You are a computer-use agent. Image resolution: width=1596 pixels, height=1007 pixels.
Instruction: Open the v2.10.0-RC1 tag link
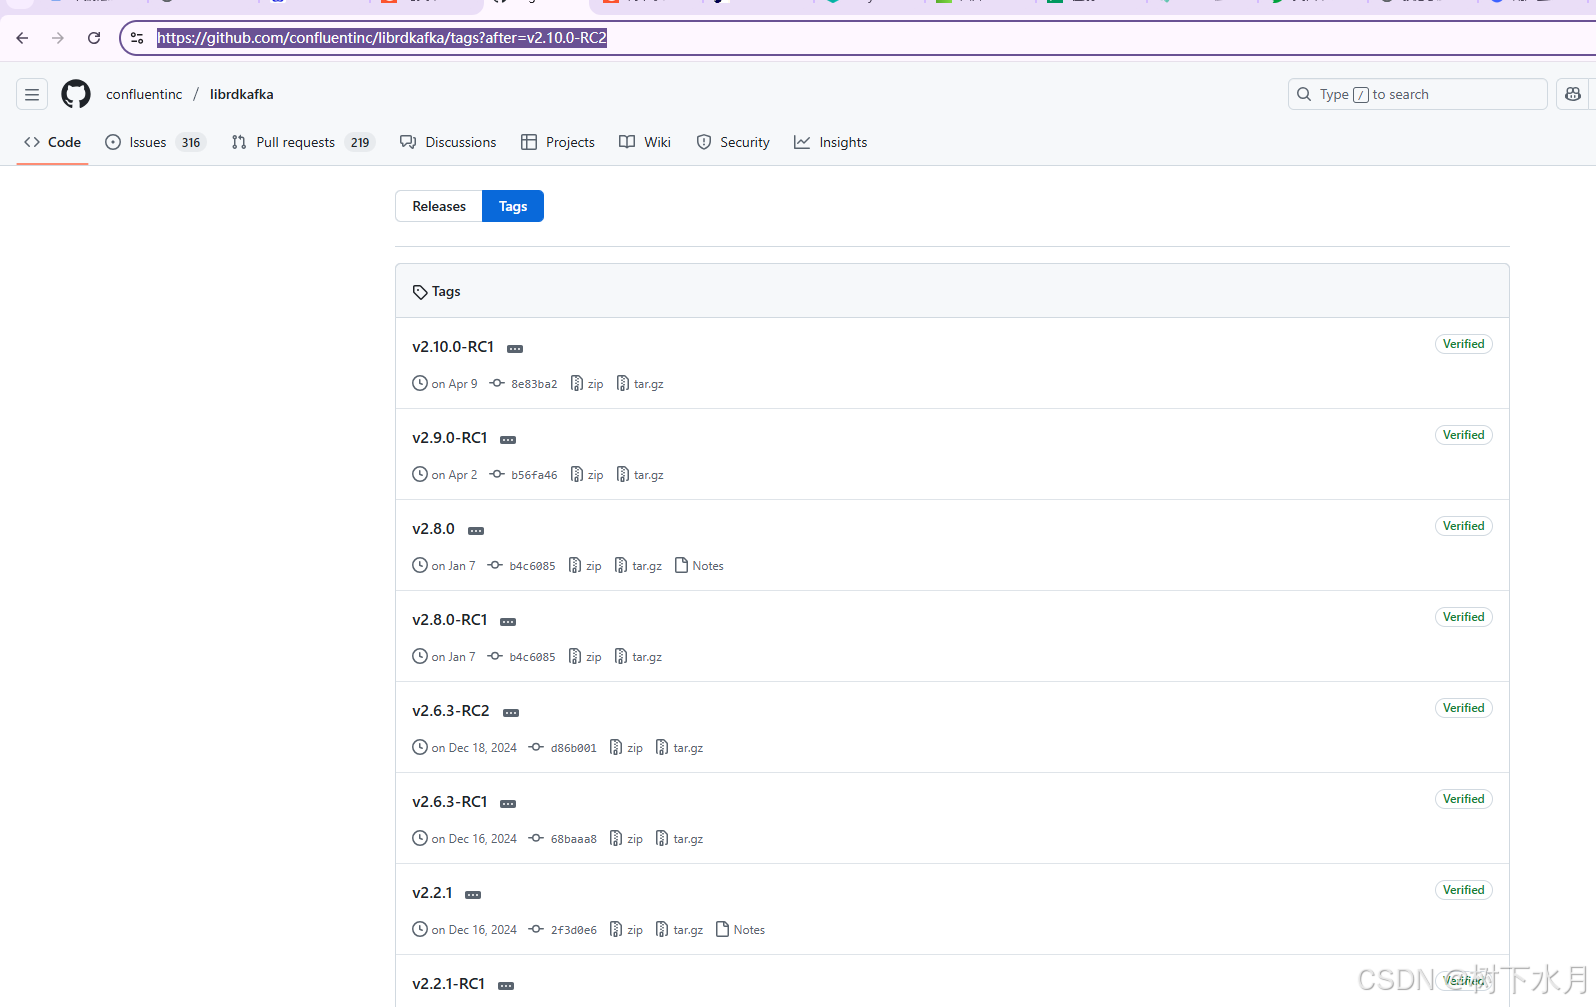click(453, 347)
